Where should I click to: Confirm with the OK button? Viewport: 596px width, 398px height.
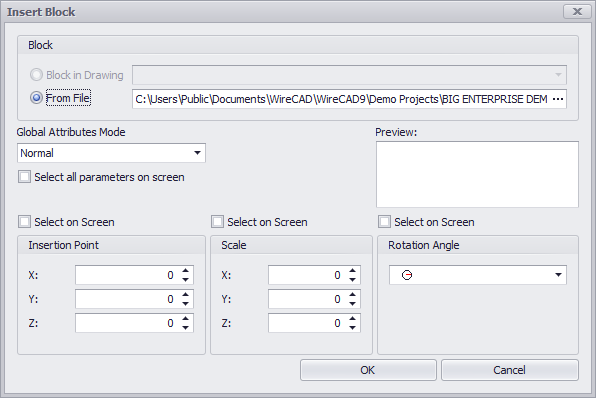click(368, 370)
